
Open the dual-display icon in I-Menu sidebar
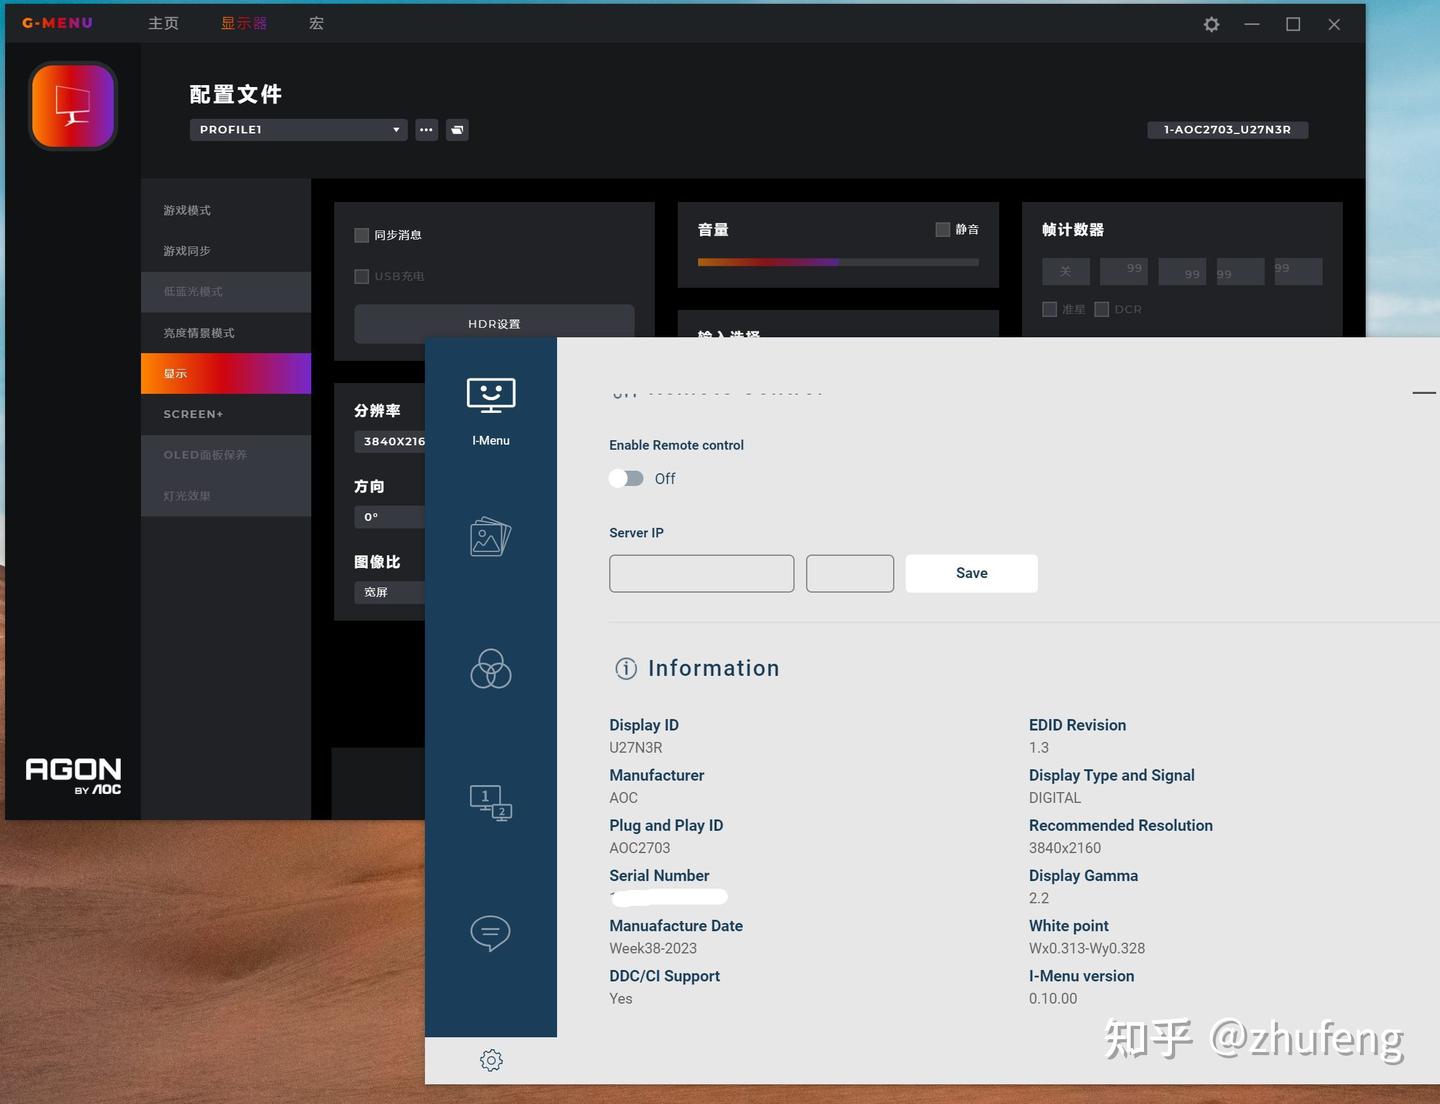click(491, 802)
